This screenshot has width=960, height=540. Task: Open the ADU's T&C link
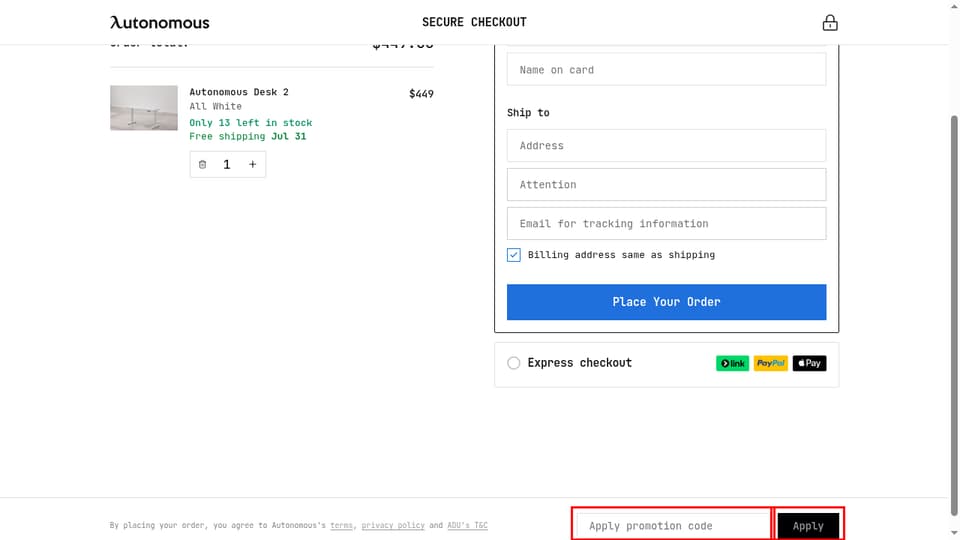point(467,525)
